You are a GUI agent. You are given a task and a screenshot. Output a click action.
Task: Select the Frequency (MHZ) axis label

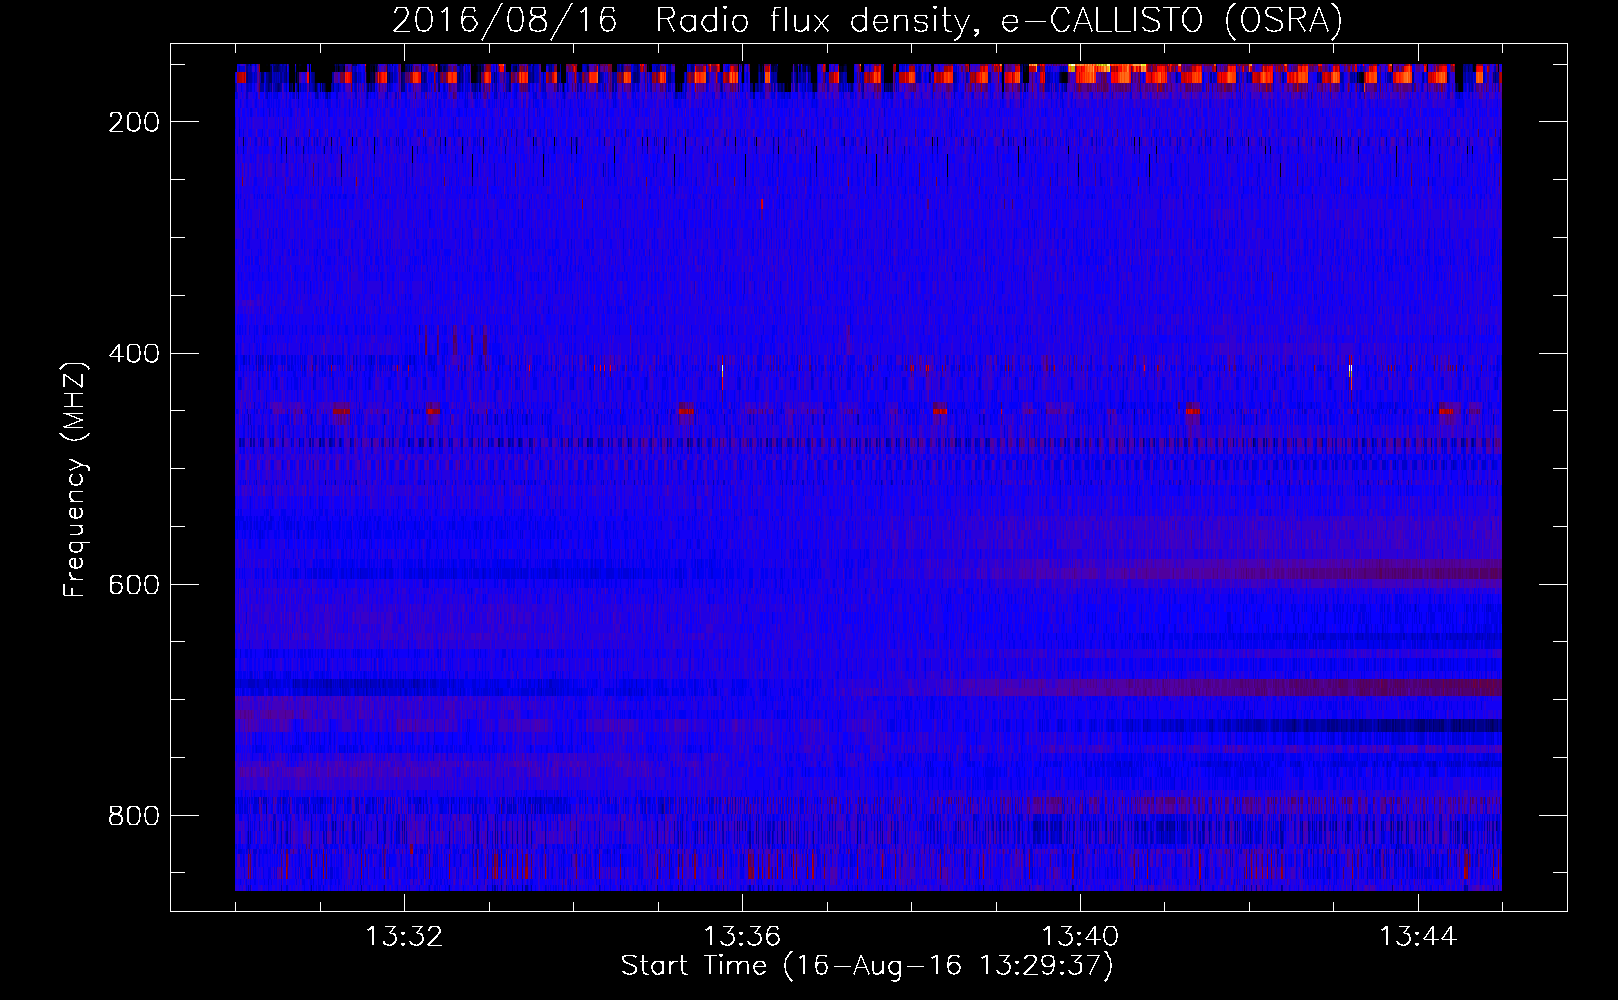click(x=75, y=479)
